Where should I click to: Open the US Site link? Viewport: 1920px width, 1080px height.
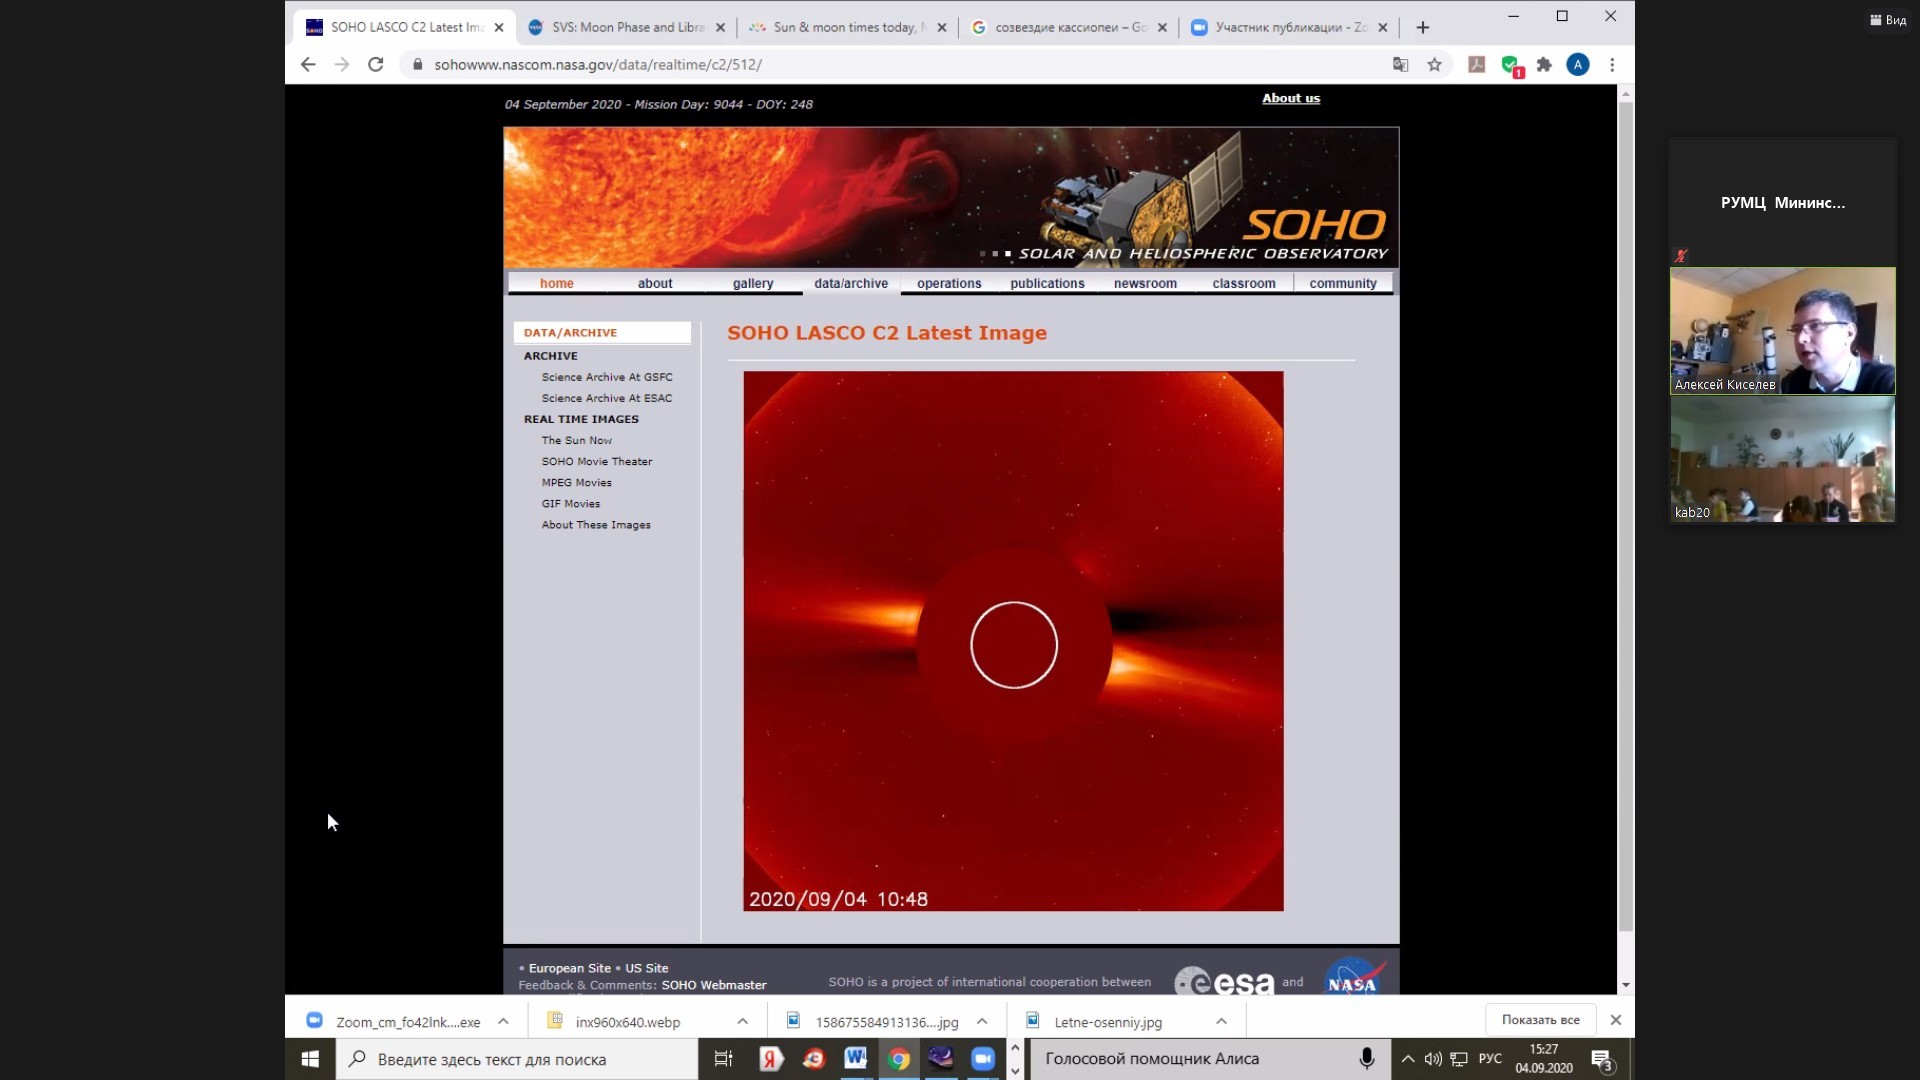[x=647, y=968]
